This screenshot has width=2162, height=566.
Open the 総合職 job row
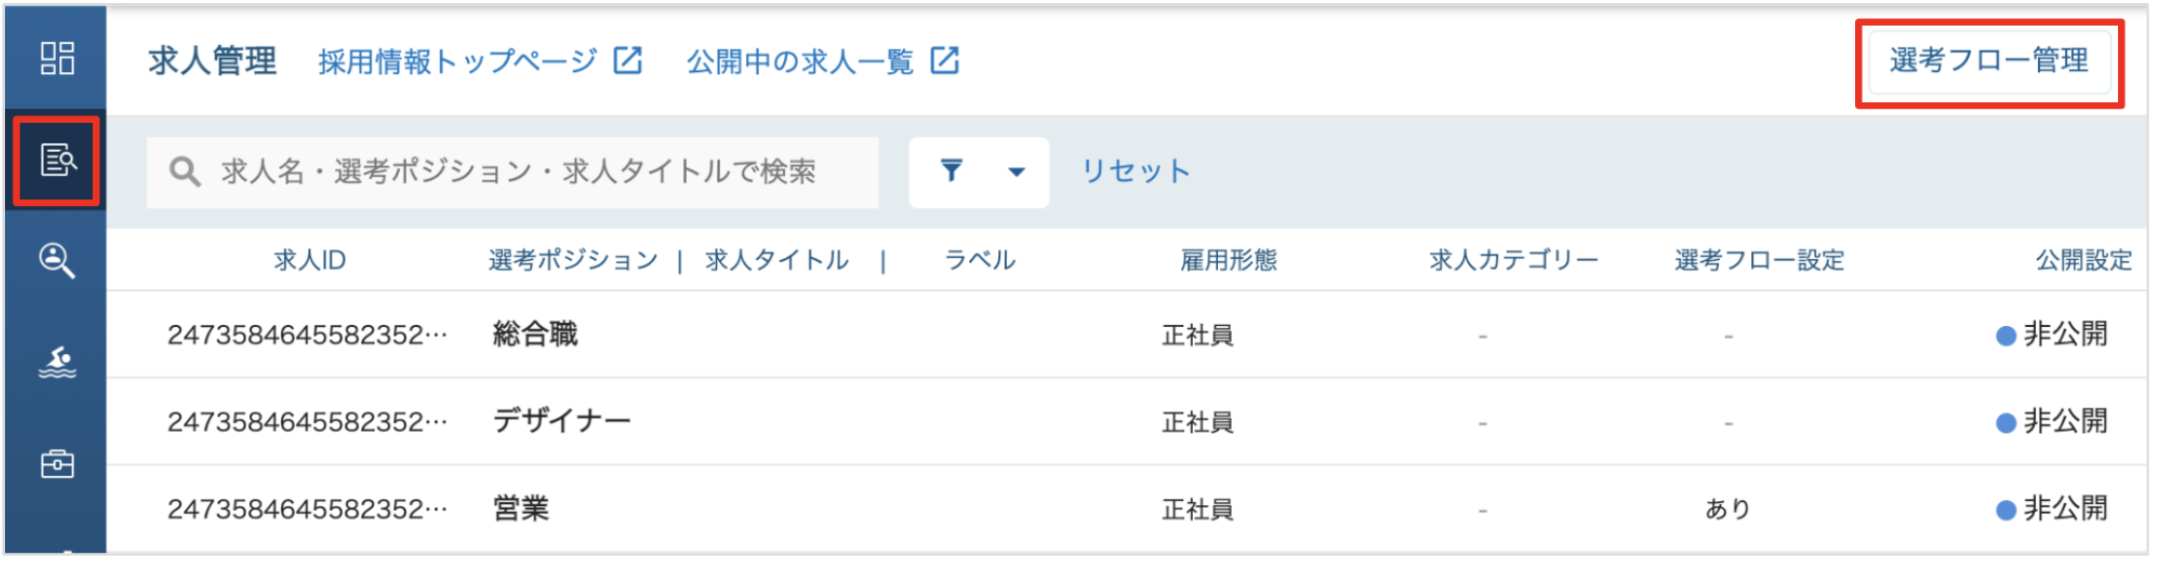click(1127, 334)
